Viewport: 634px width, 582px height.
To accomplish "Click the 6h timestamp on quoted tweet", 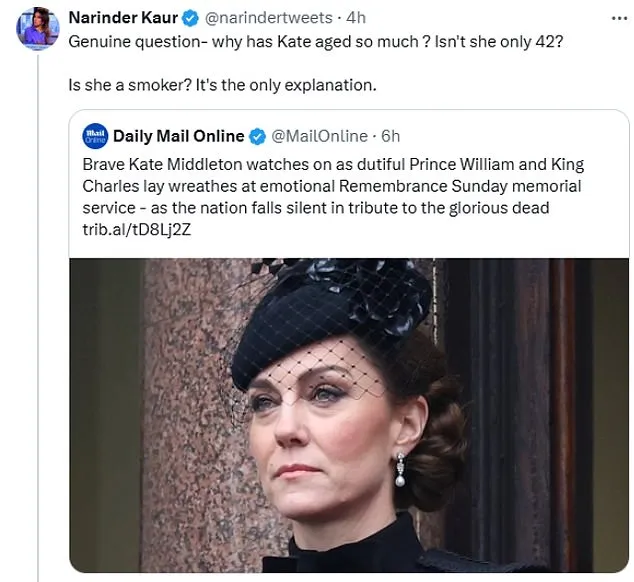I will (x=391, y=136).
